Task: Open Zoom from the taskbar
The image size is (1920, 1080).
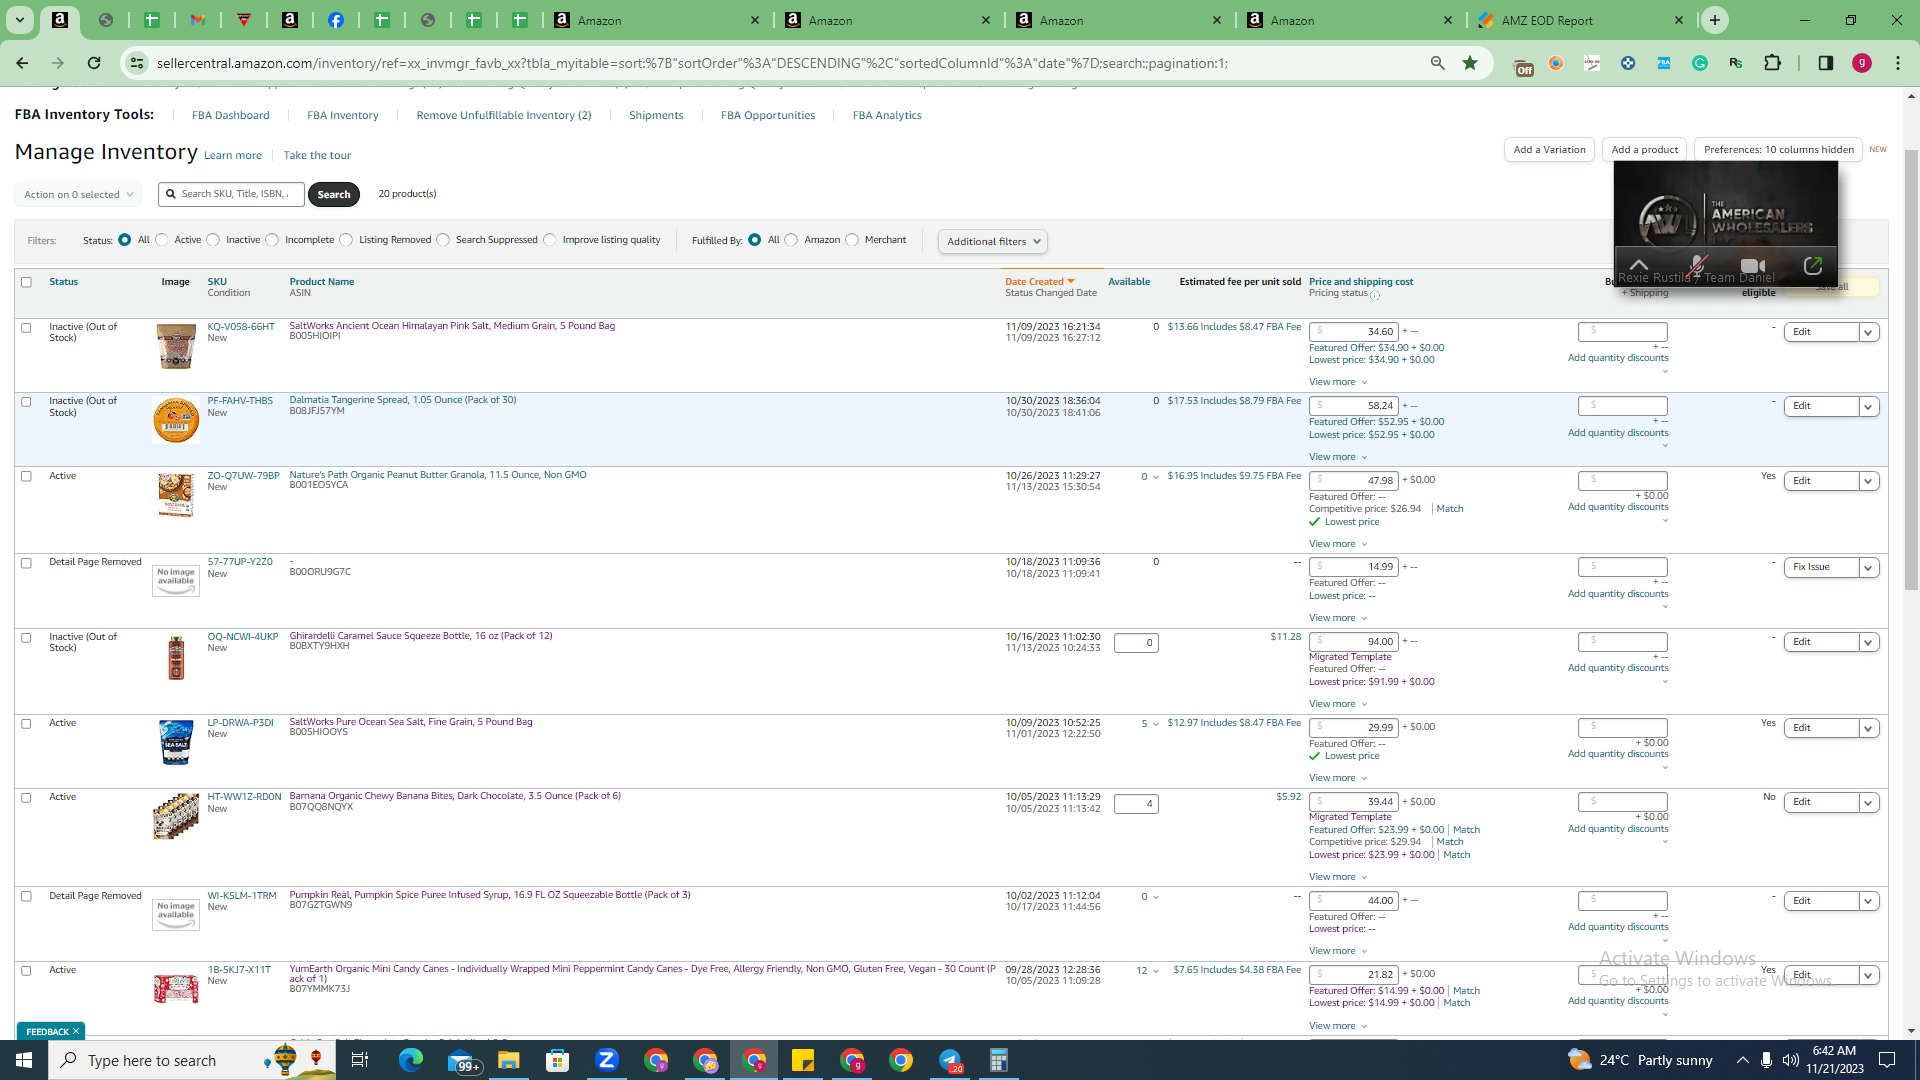Action: pyautogui.click(x=607, y=1060)
